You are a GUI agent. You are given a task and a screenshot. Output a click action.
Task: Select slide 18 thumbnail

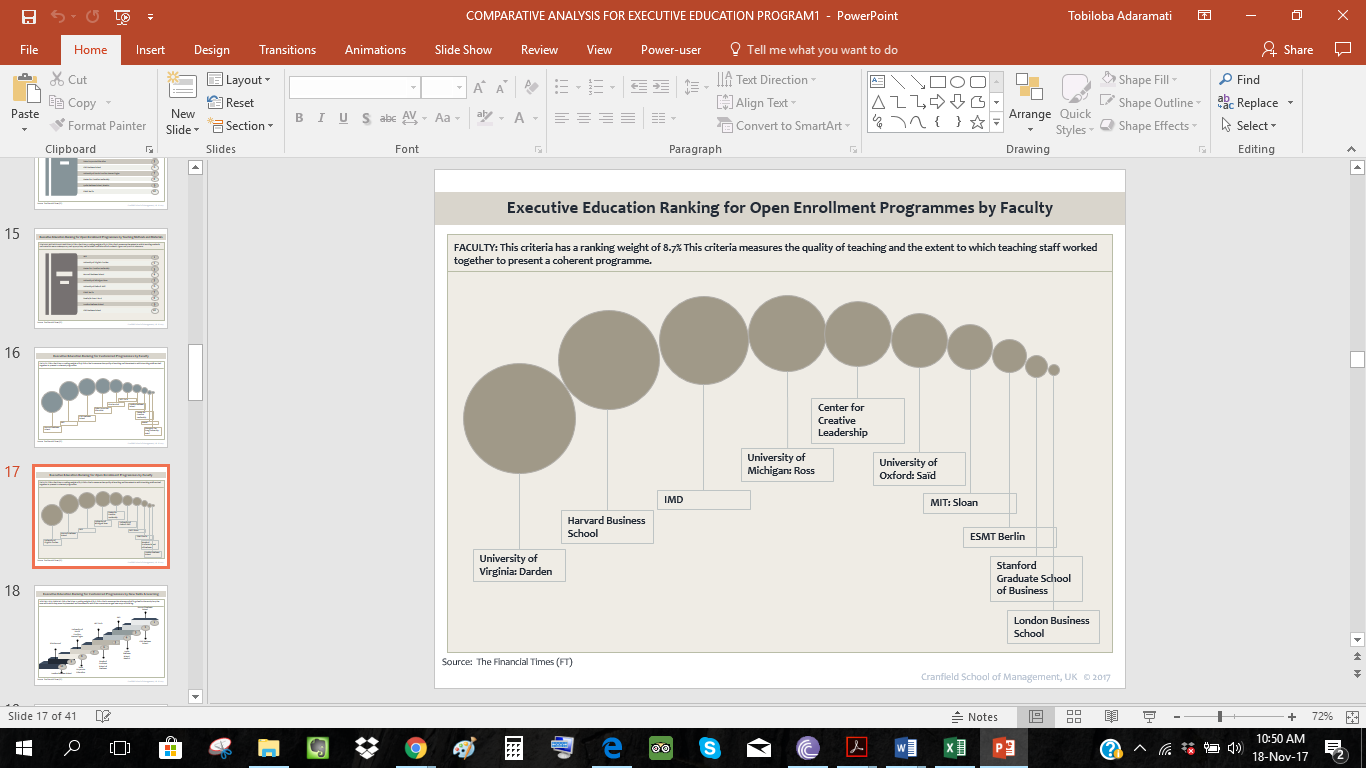(101, 636)
